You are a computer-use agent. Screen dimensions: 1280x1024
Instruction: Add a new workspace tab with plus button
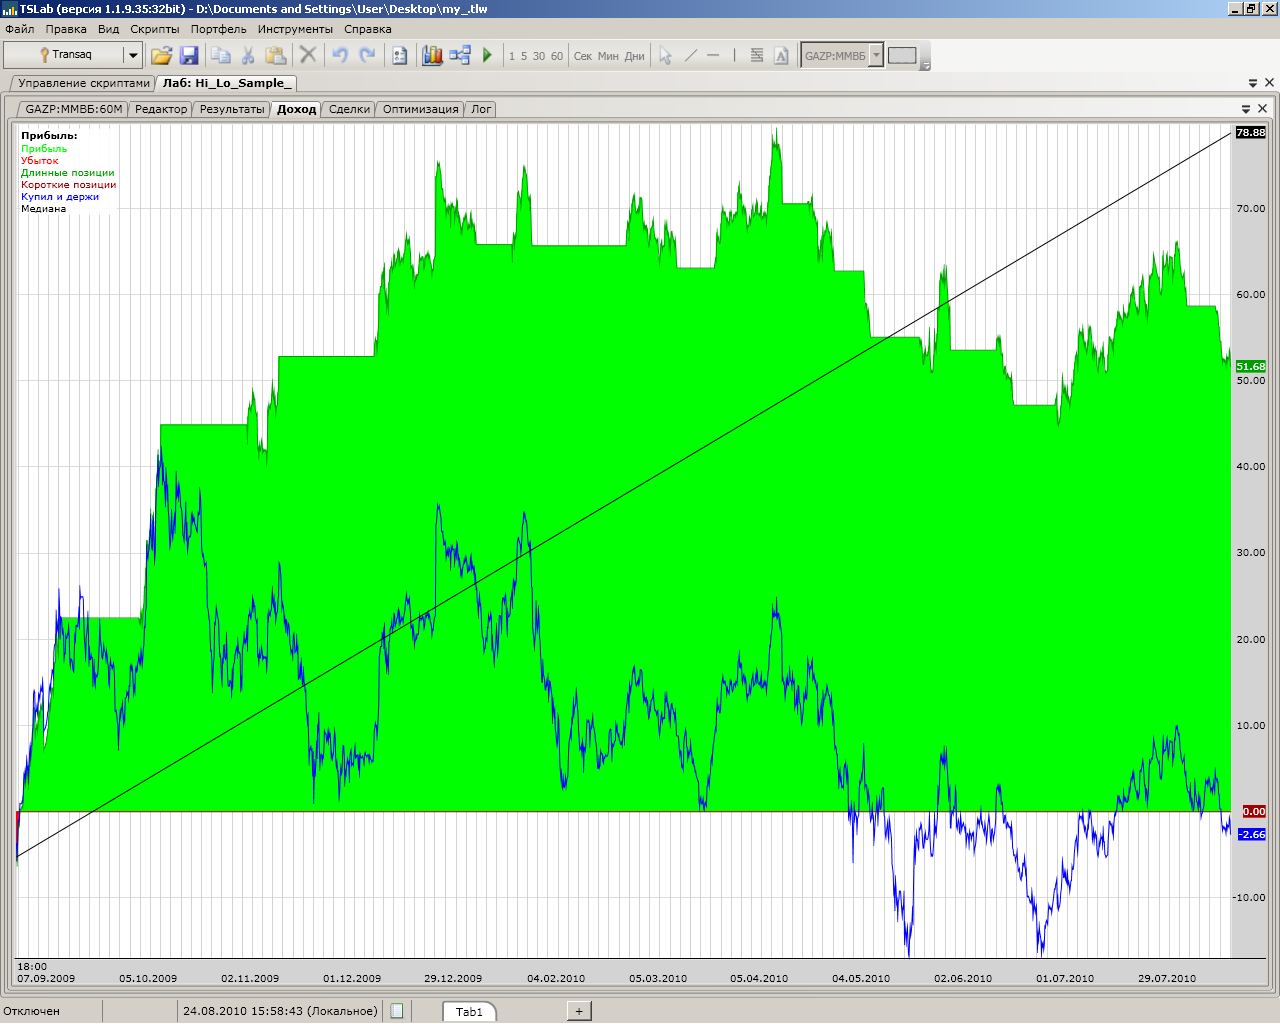coord(579,1011)
